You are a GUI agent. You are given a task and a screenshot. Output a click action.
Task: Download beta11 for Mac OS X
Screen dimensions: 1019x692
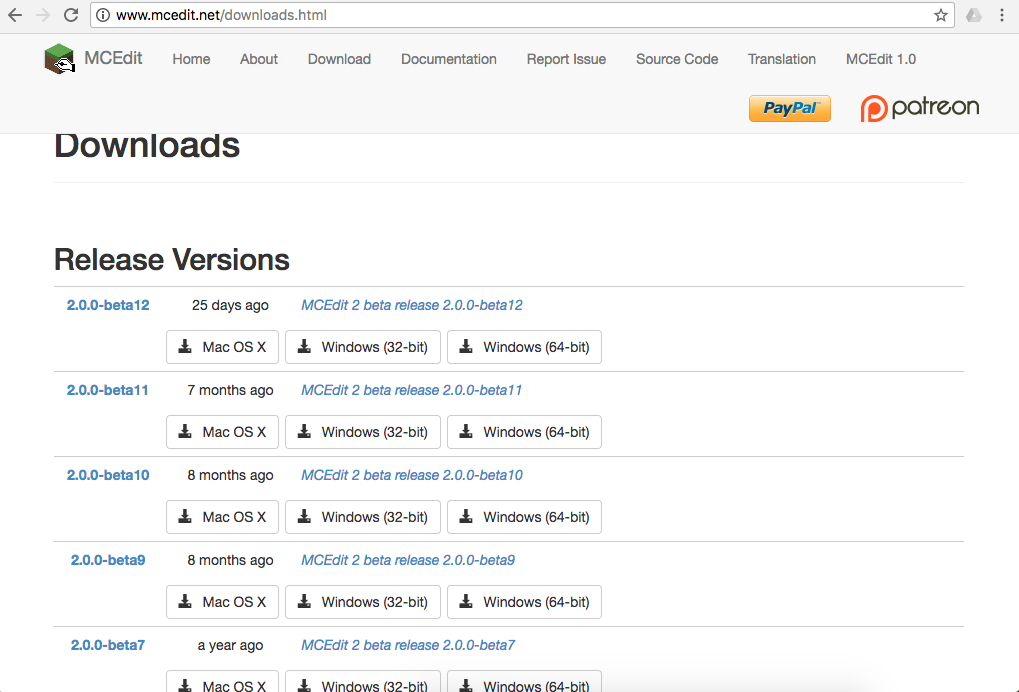coord(222,432)
